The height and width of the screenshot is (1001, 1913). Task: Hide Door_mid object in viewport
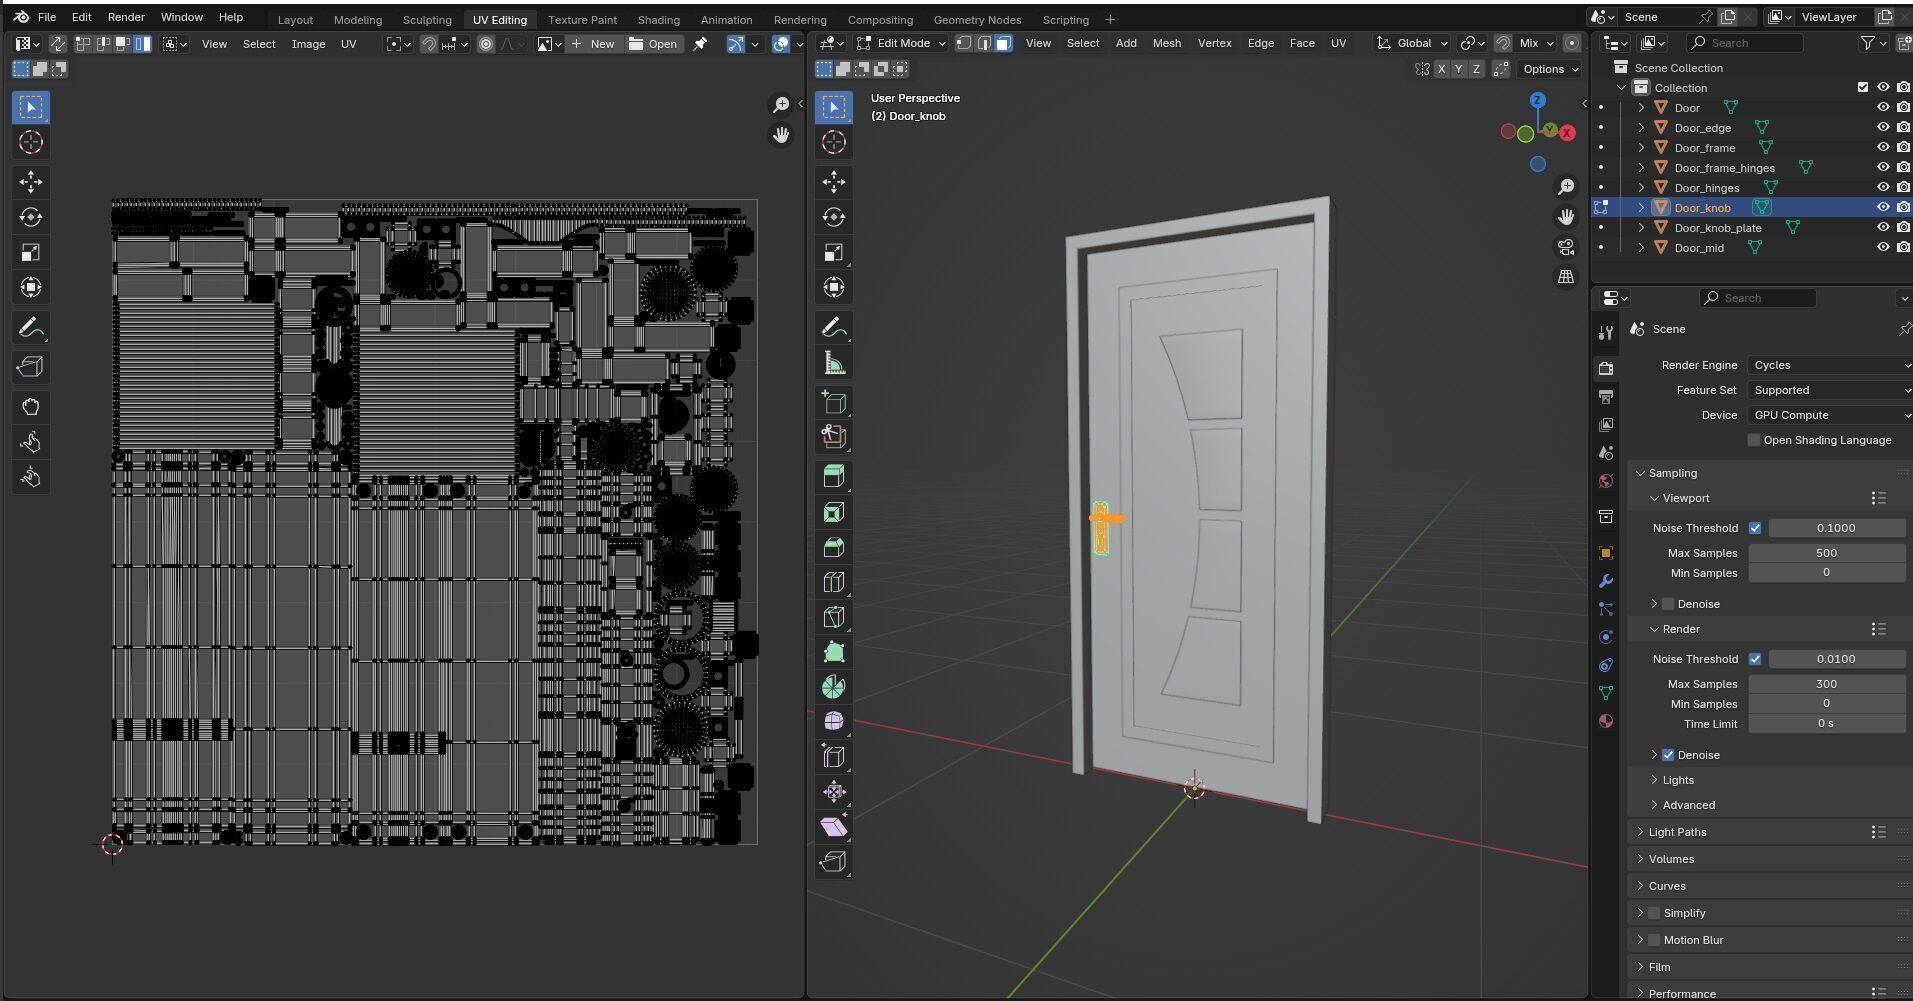pos(1883,247)
